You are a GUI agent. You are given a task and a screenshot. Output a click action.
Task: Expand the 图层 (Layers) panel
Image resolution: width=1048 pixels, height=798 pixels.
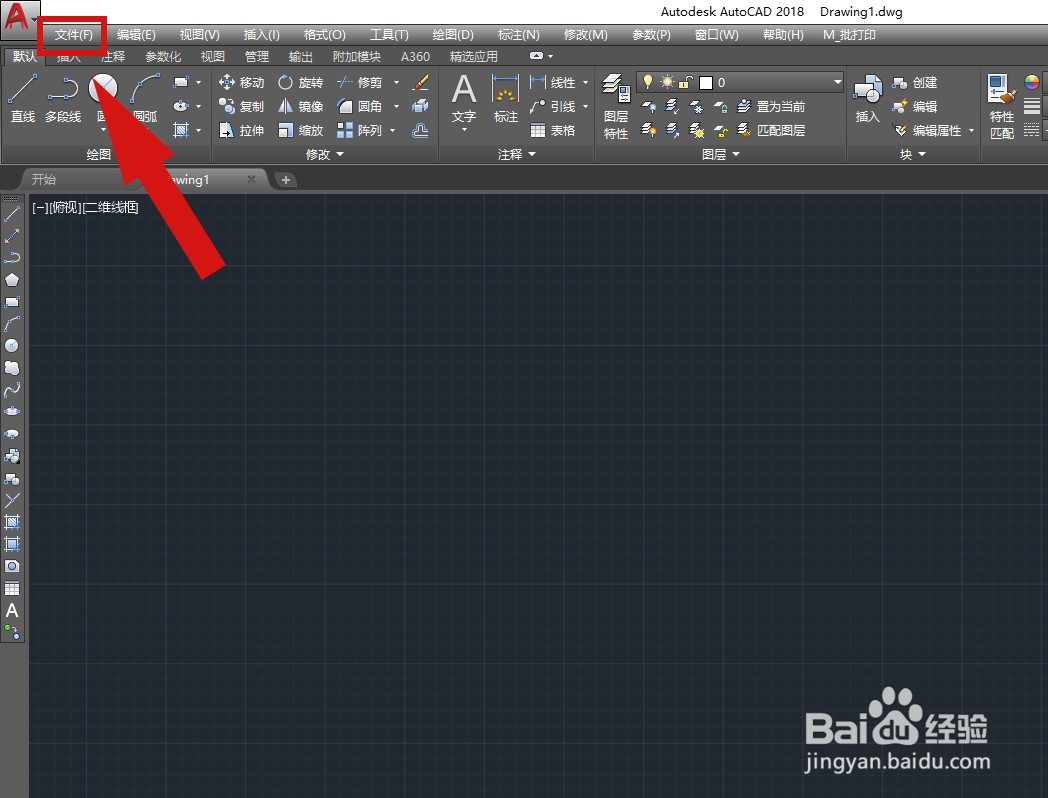(x=720, y=154)
